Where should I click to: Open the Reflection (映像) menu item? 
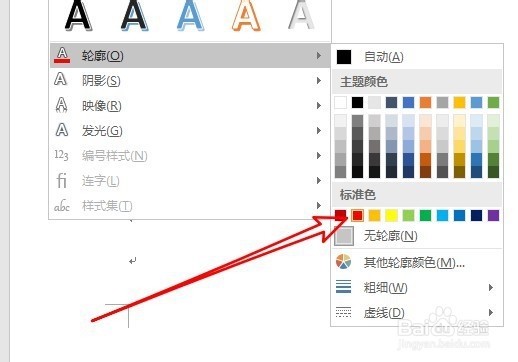[190, 106]
